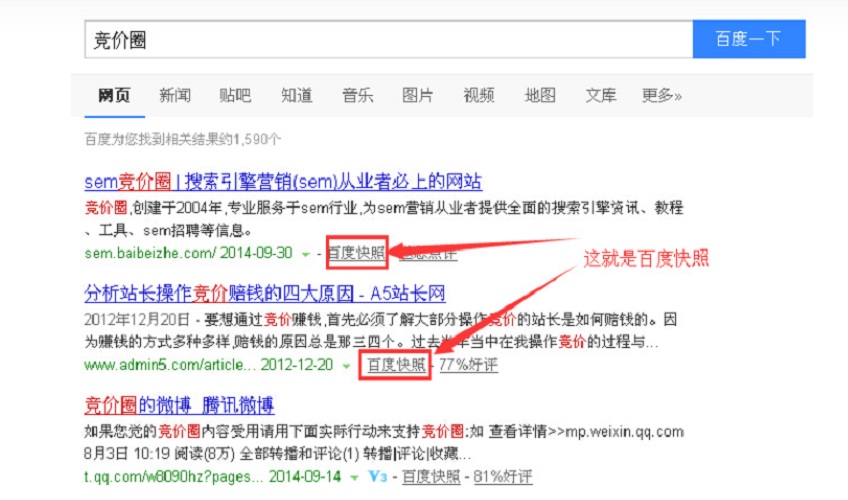Expand the 更多» tab options
This screenshot has width=848, height=500.
pyautogui.click(x=661, y=96)
